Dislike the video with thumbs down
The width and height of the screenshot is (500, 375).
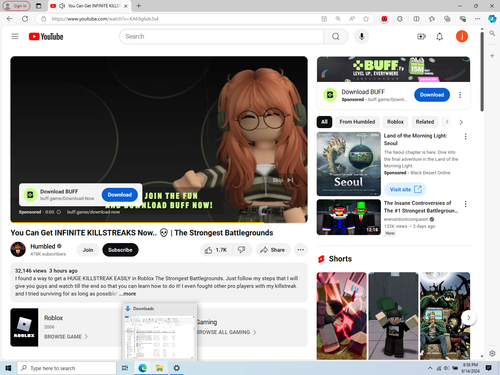pos(242,250)
